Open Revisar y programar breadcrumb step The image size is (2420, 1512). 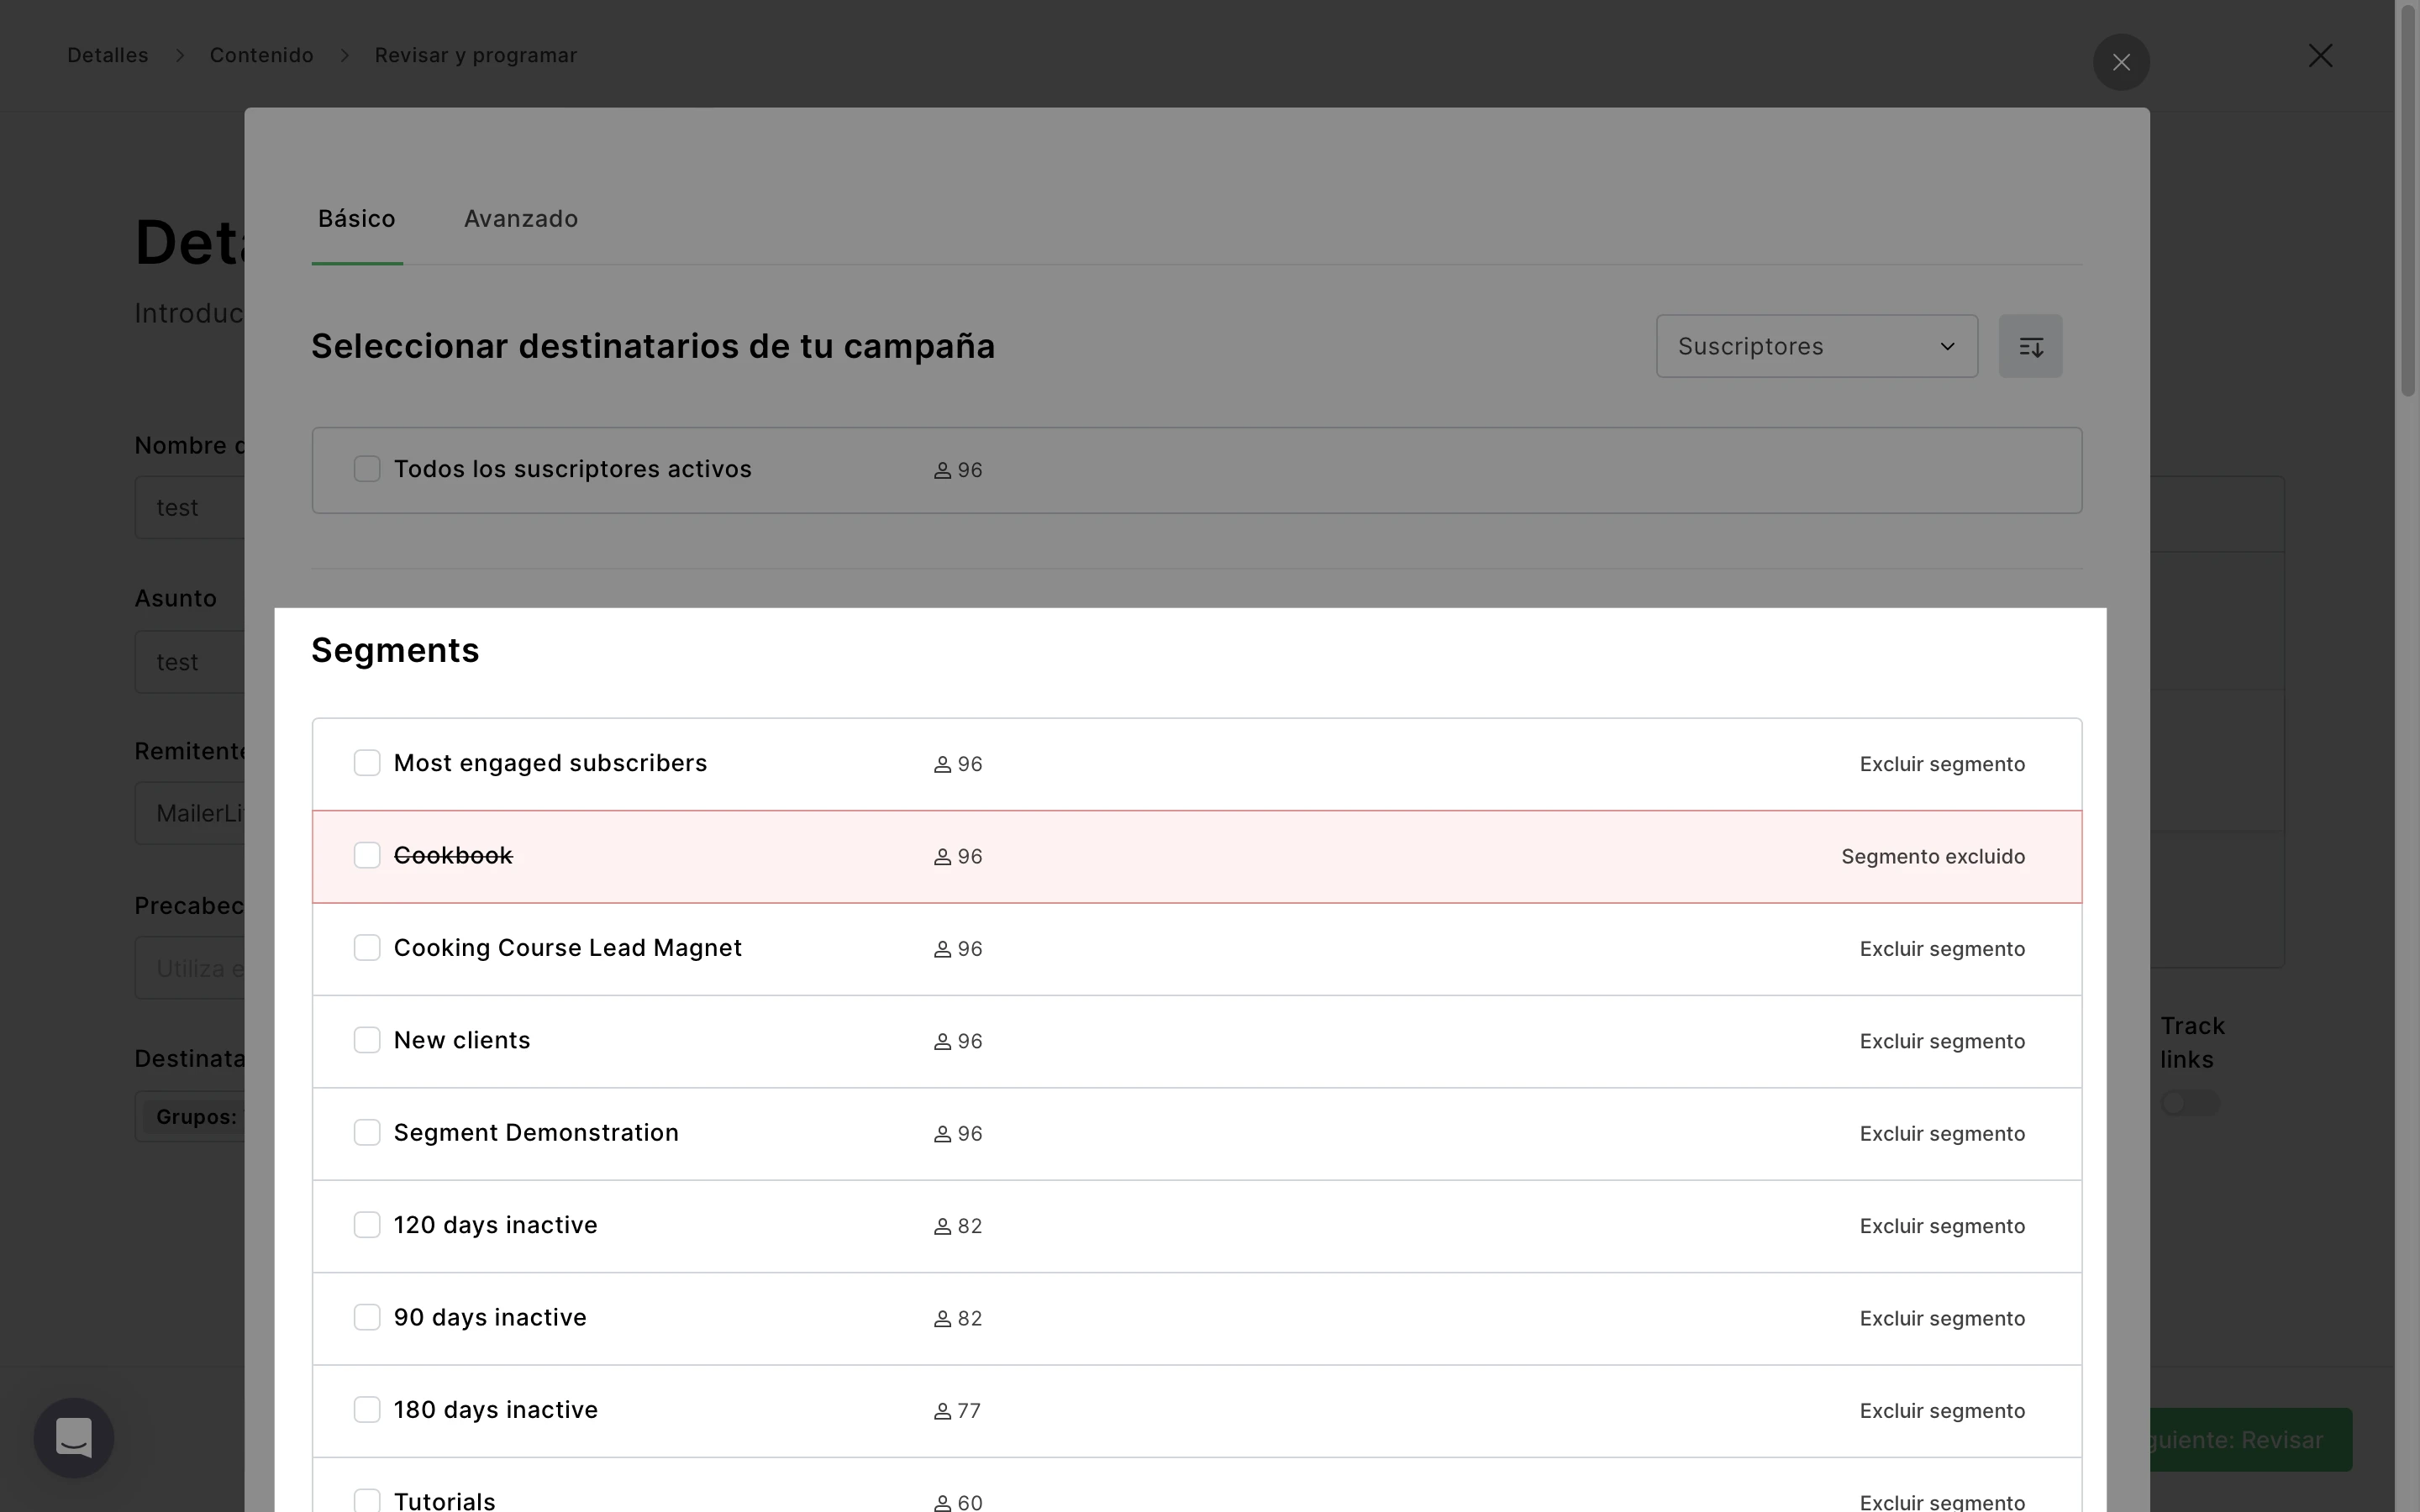click(475, 55)
